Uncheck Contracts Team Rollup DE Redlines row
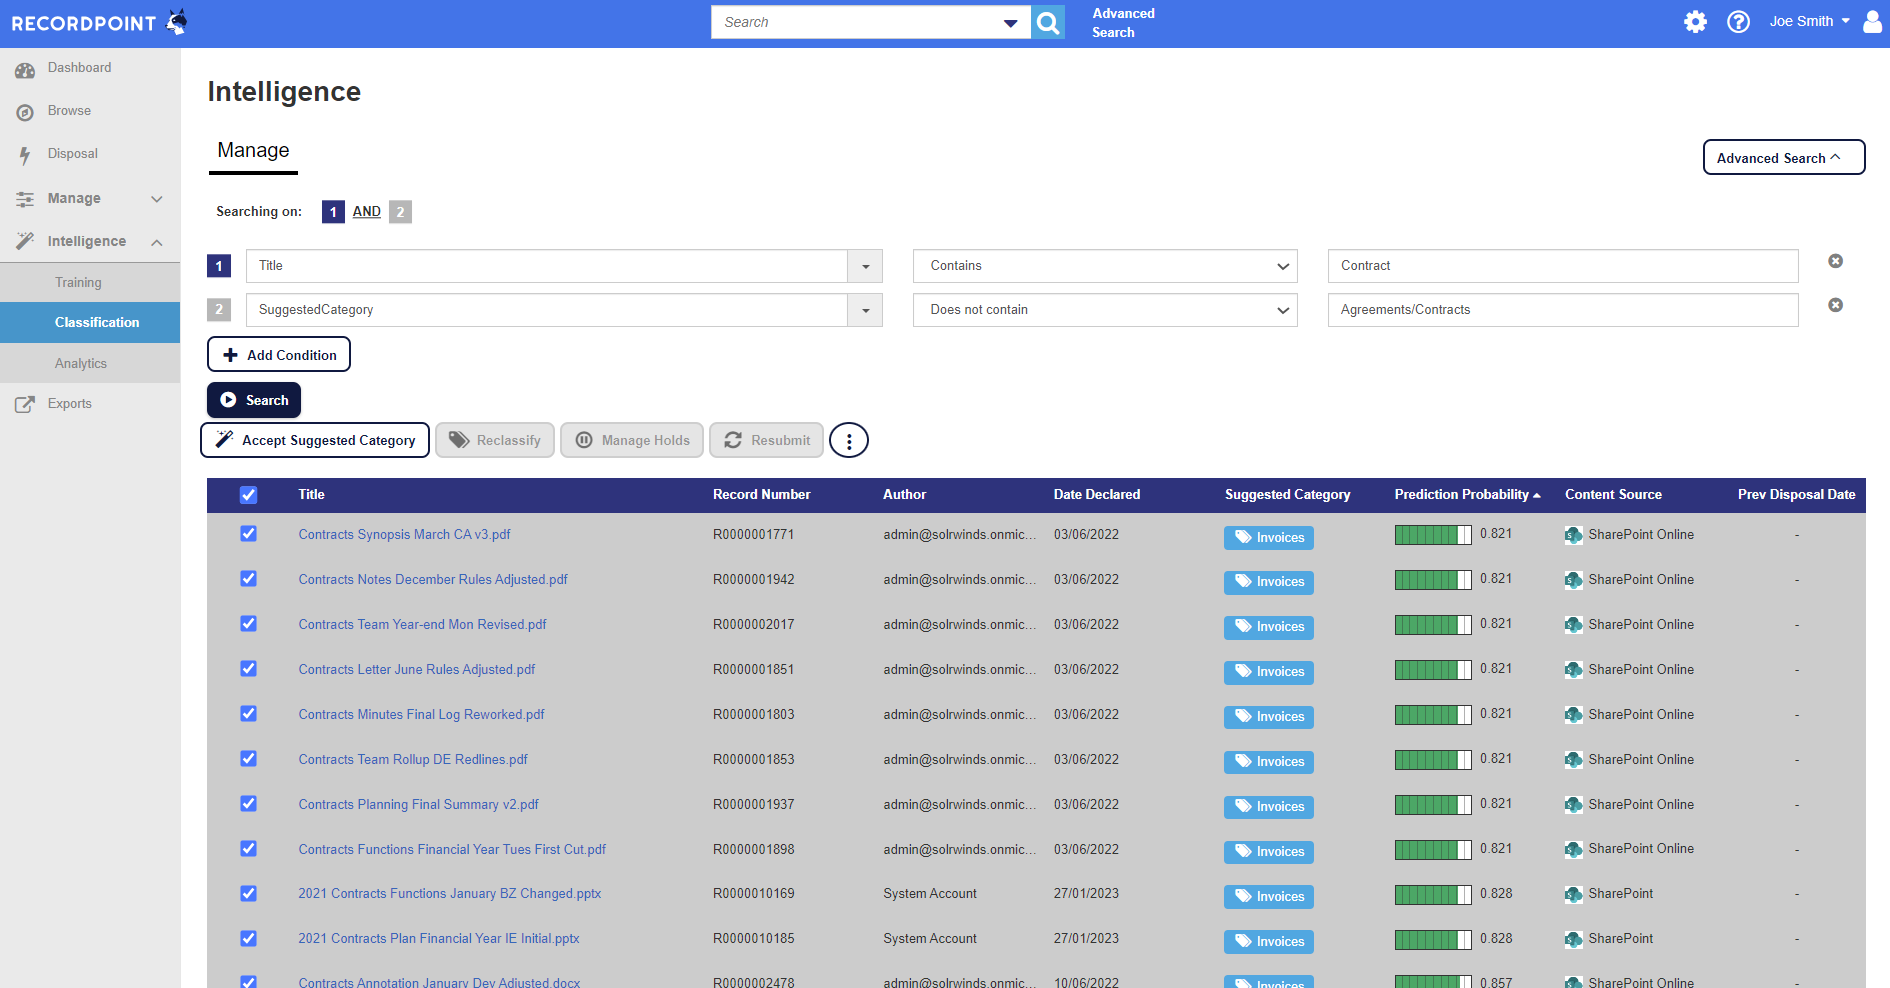Screen dimensions: 1890x988 click(x=249, y=759)
